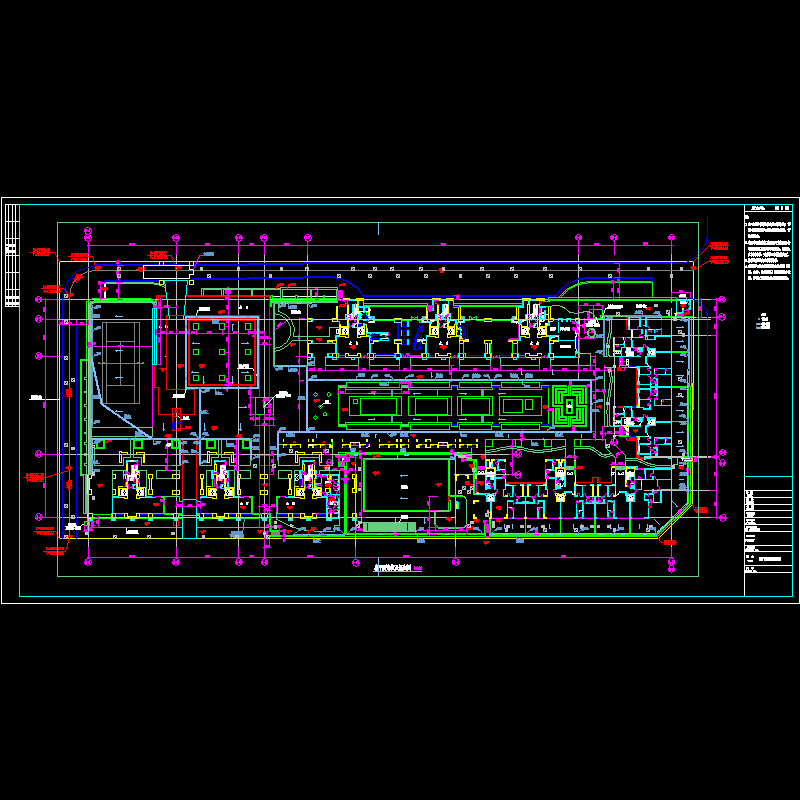Select the large green rectangle in lower center

coord(405,485)
